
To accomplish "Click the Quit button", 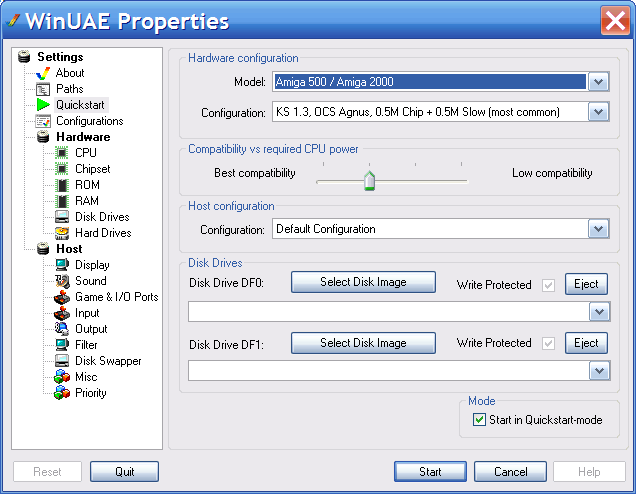I will pyautogui.click(x=125, y=472).
